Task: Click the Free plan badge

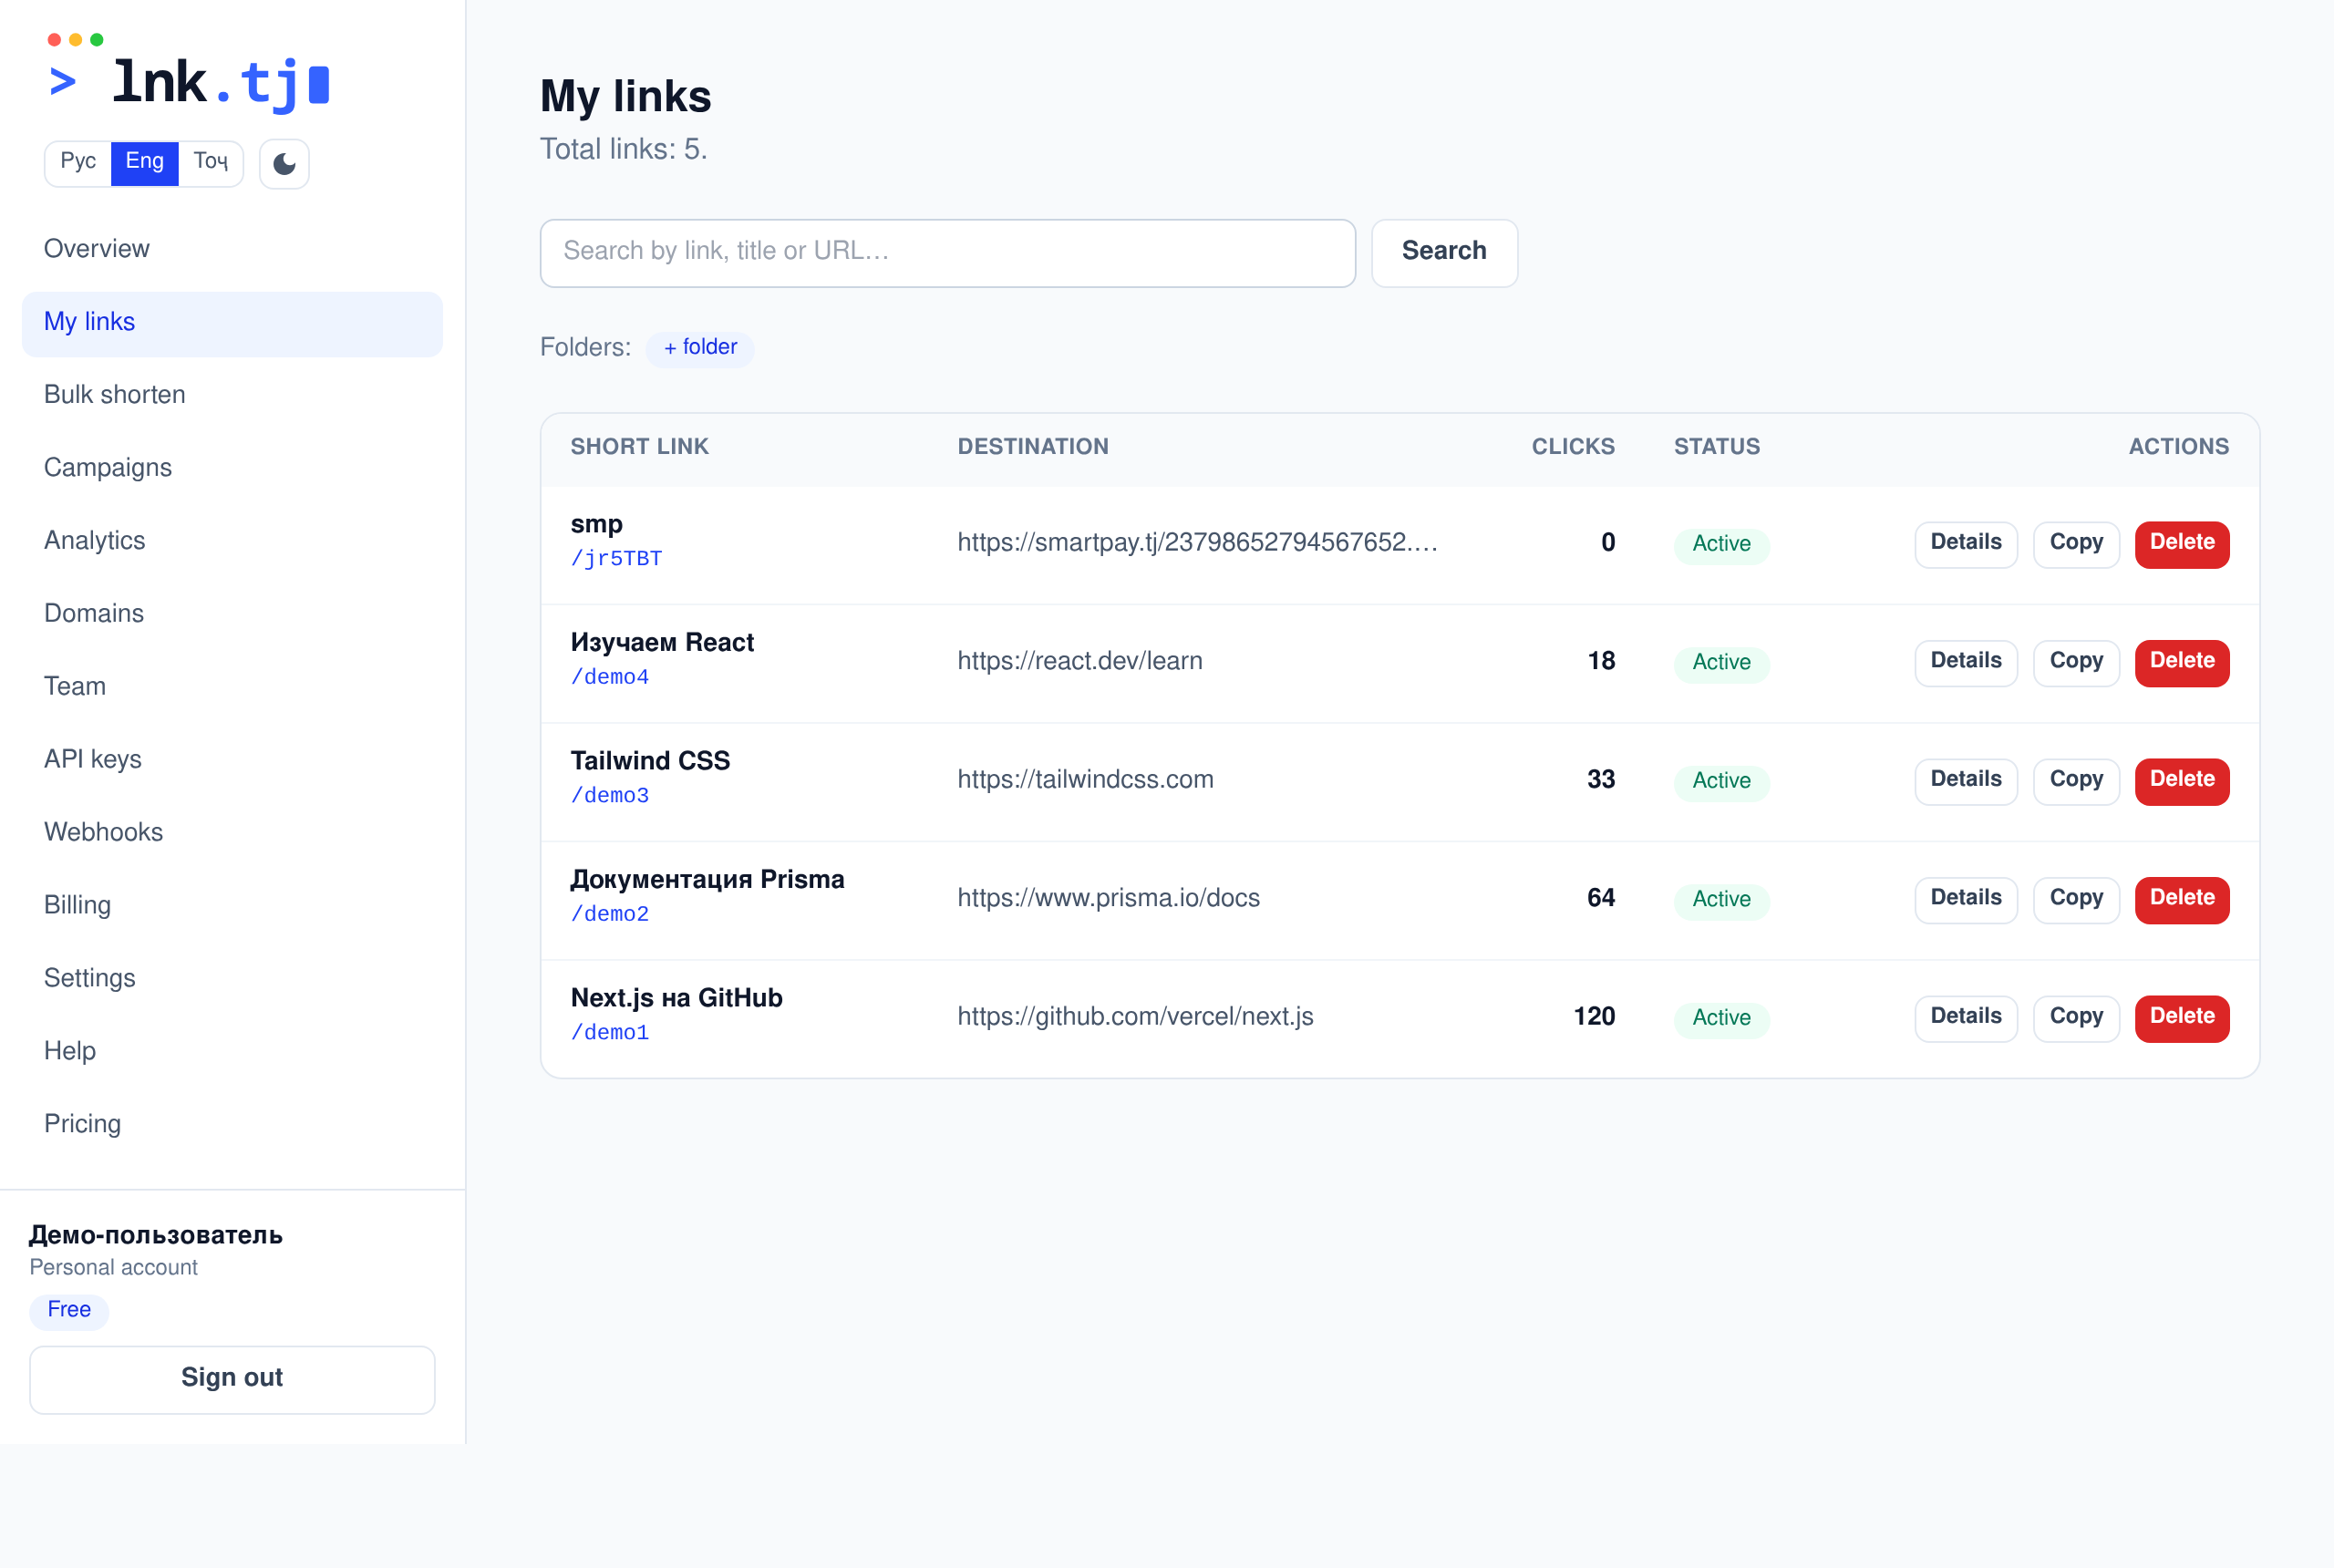Action: pos(69,1310)
